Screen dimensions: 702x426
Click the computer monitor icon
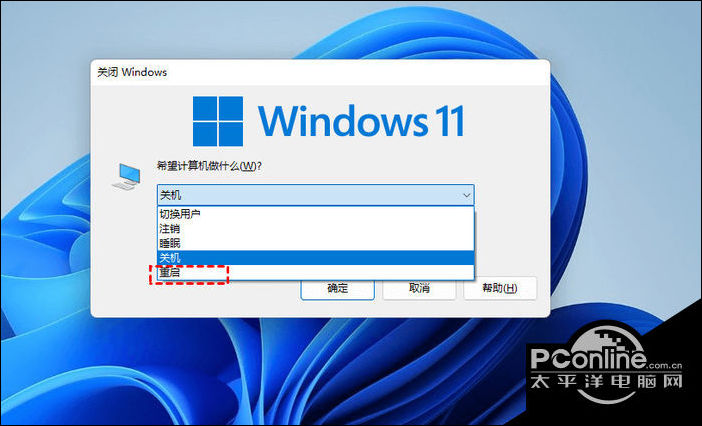126,177
